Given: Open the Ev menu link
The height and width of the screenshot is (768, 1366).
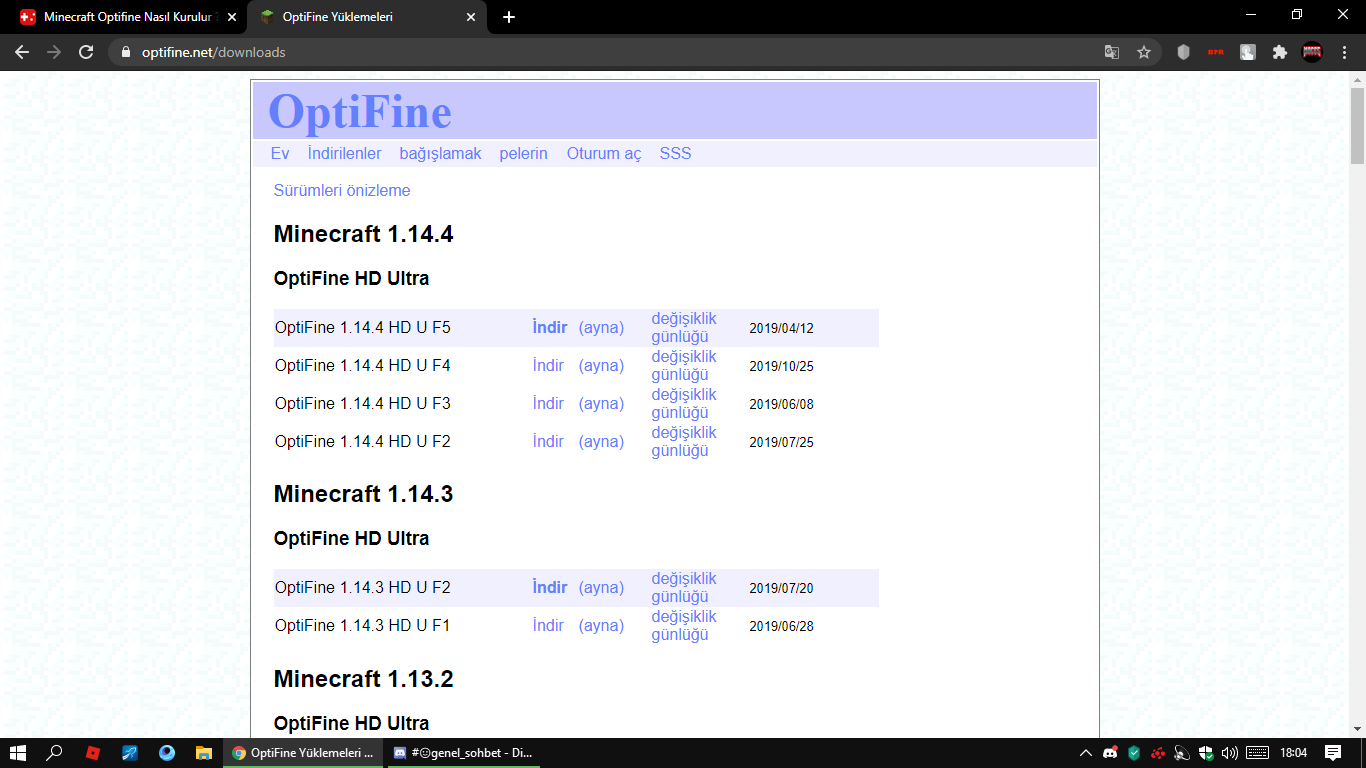Looking at the screenshot, I should (280, 153).
